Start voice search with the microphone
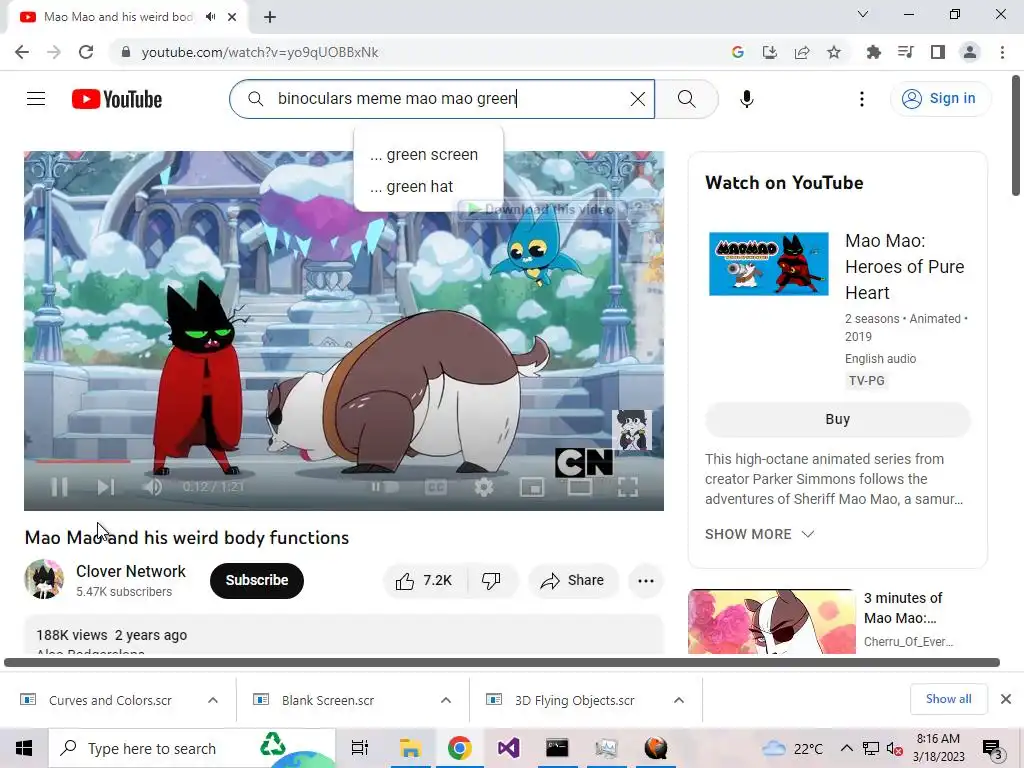 746,99
